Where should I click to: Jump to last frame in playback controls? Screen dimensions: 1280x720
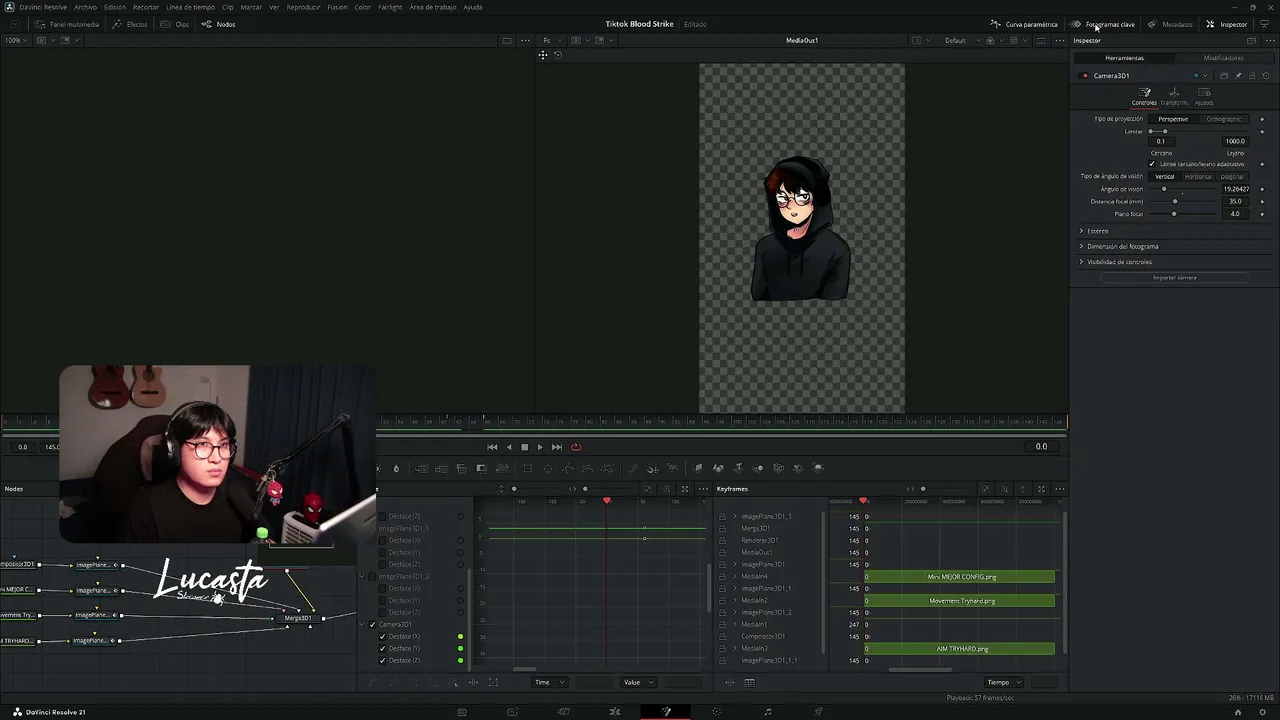557,447
